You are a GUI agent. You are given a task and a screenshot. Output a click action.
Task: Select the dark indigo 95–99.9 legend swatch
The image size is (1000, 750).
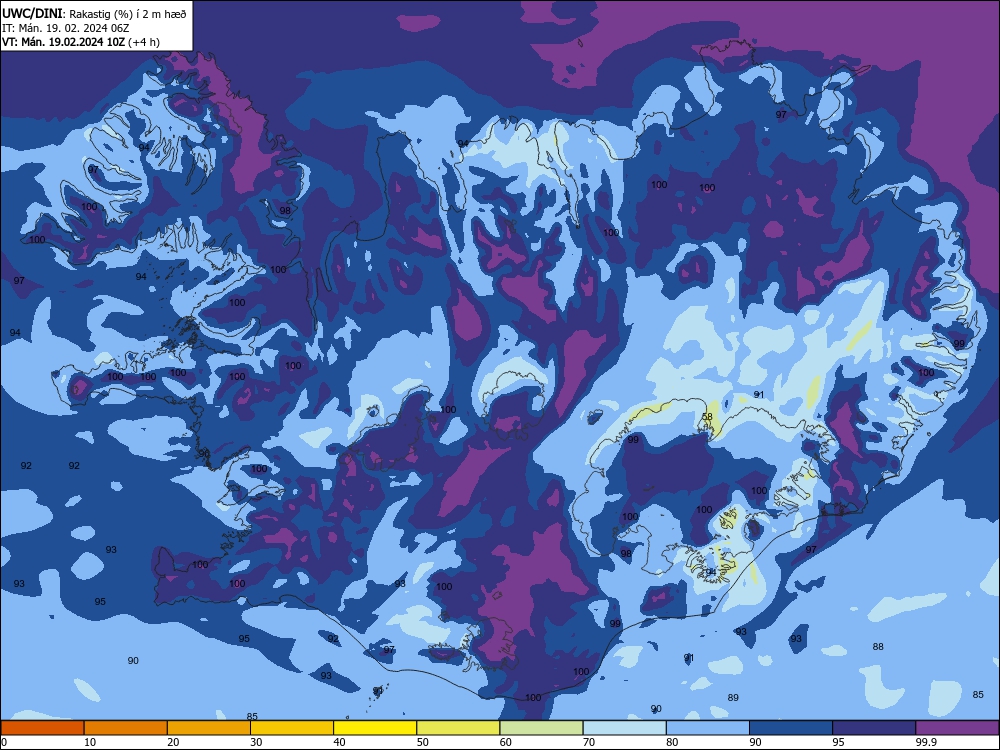[x=874, y=728]
